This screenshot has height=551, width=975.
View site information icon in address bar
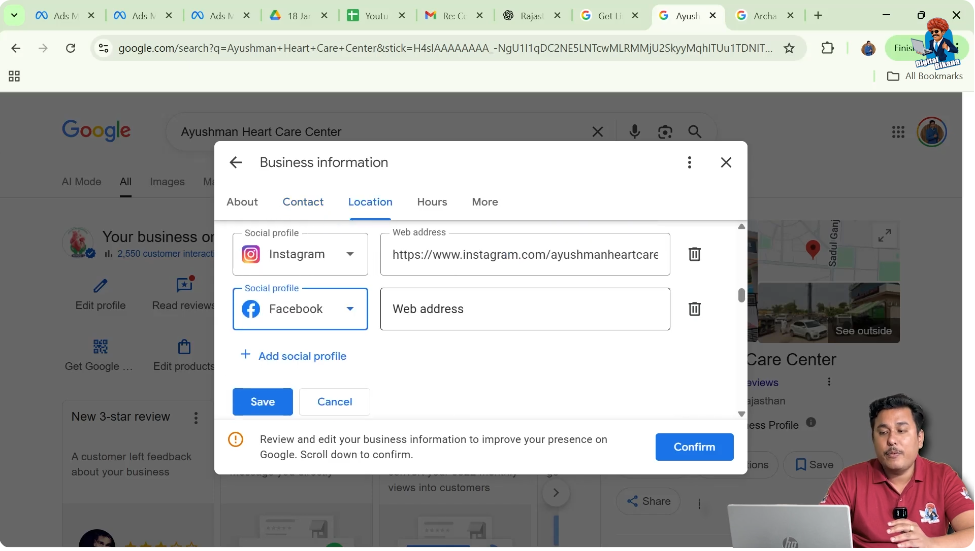point(104,48)
